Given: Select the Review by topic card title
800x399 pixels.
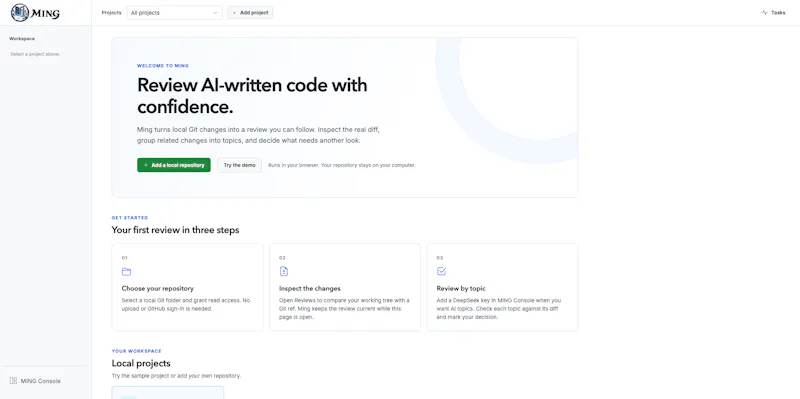Looking at the screenshot, I should point(461,288).
